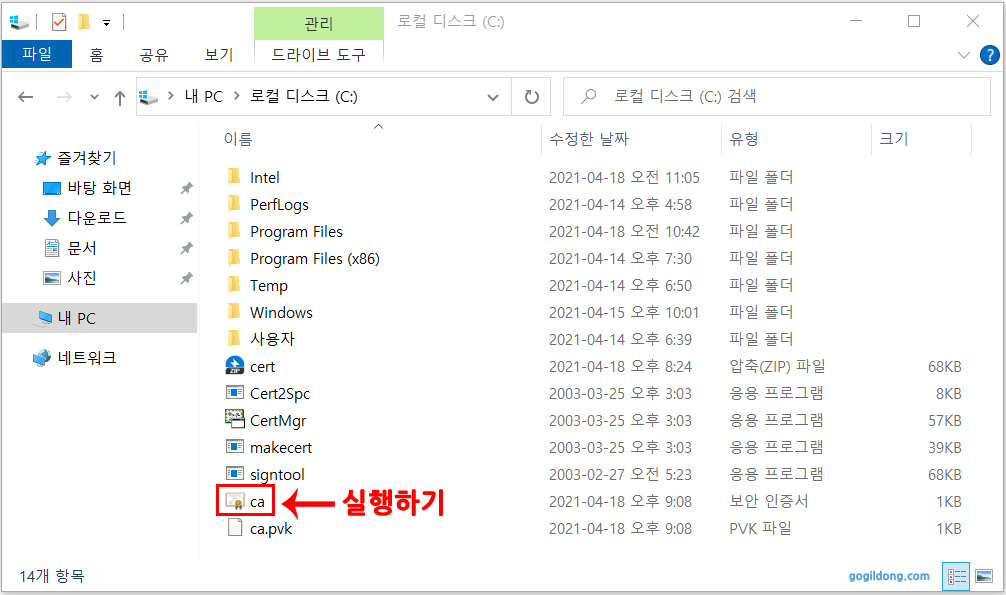Select the ca.pvk file icon

coord(235,528)
